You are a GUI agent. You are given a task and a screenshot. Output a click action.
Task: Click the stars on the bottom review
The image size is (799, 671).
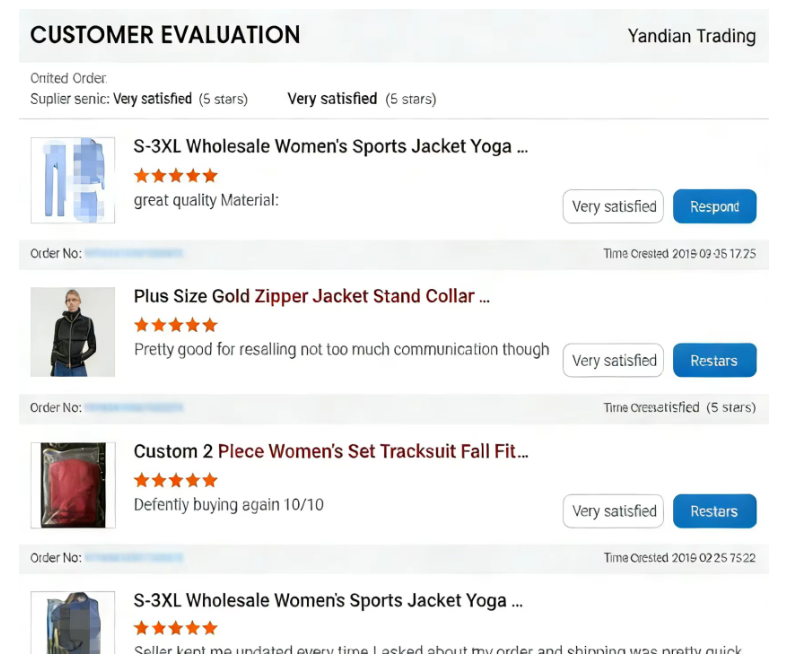click(175, 628)
